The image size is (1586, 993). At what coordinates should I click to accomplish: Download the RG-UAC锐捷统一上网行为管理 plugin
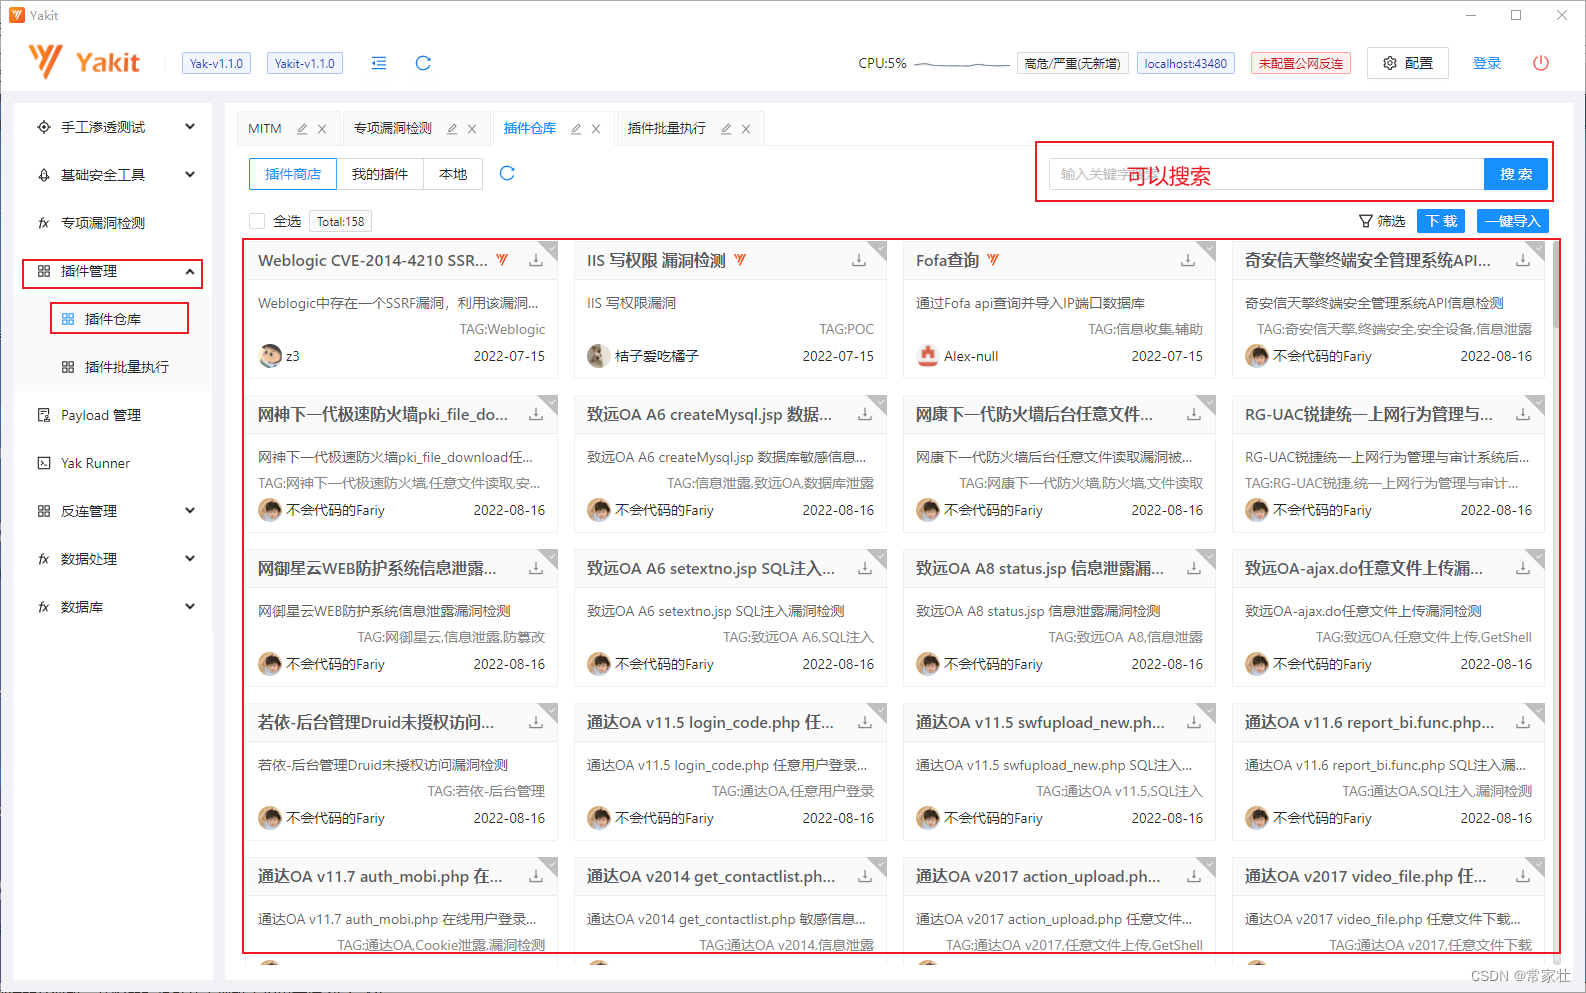[1523, 414]
